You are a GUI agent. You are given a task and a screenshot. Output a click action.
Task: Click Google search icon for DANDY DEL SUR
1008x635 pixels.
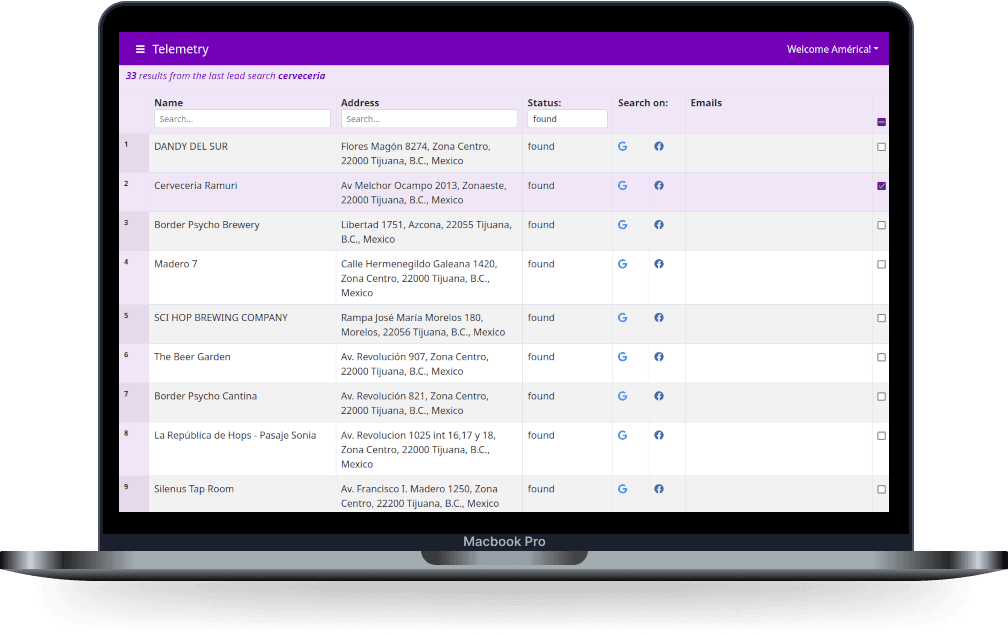pyautogui.click(x=622, y=146)
